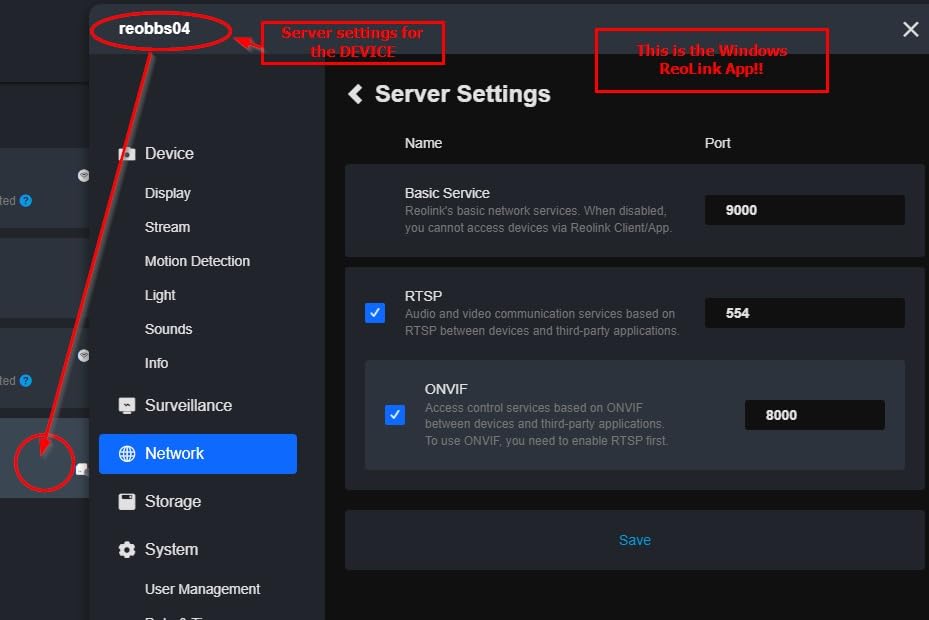Open User Management
929x620 pixels.
(x=203, y=589)
